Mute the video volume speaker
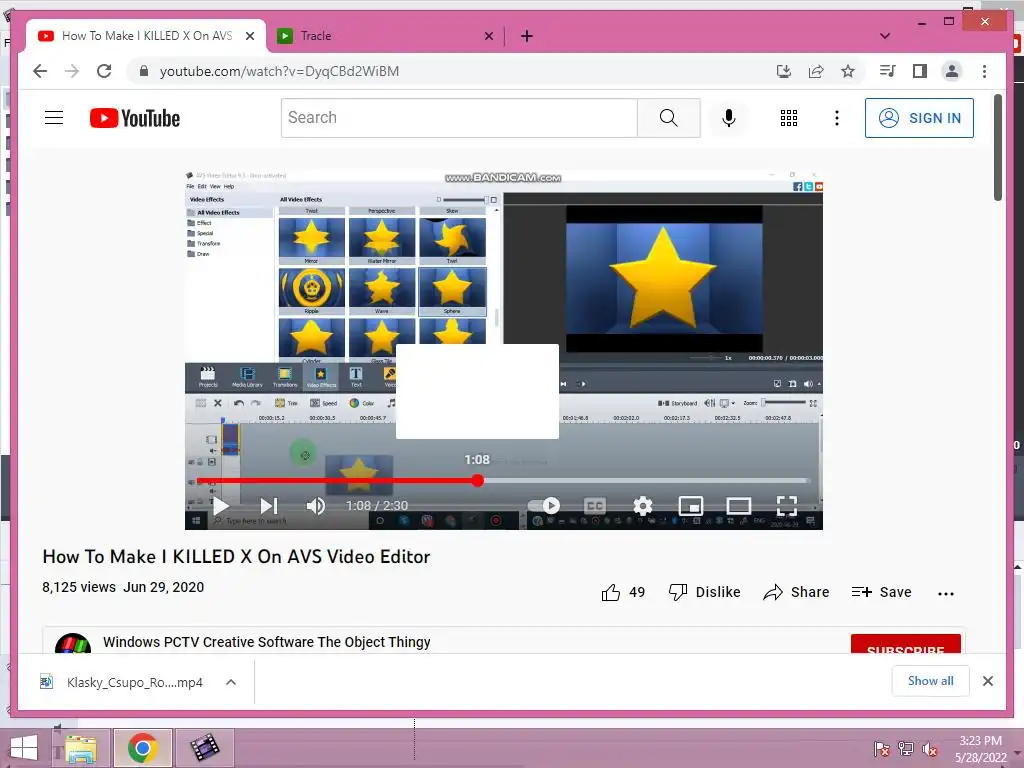This screenshot has height=768, width=1024. tap(315, 505)
